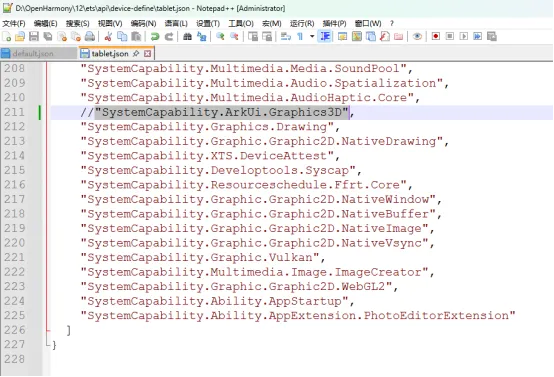
Task: Toggle the indent guide toolbar icon
Action: pos(325,36)
